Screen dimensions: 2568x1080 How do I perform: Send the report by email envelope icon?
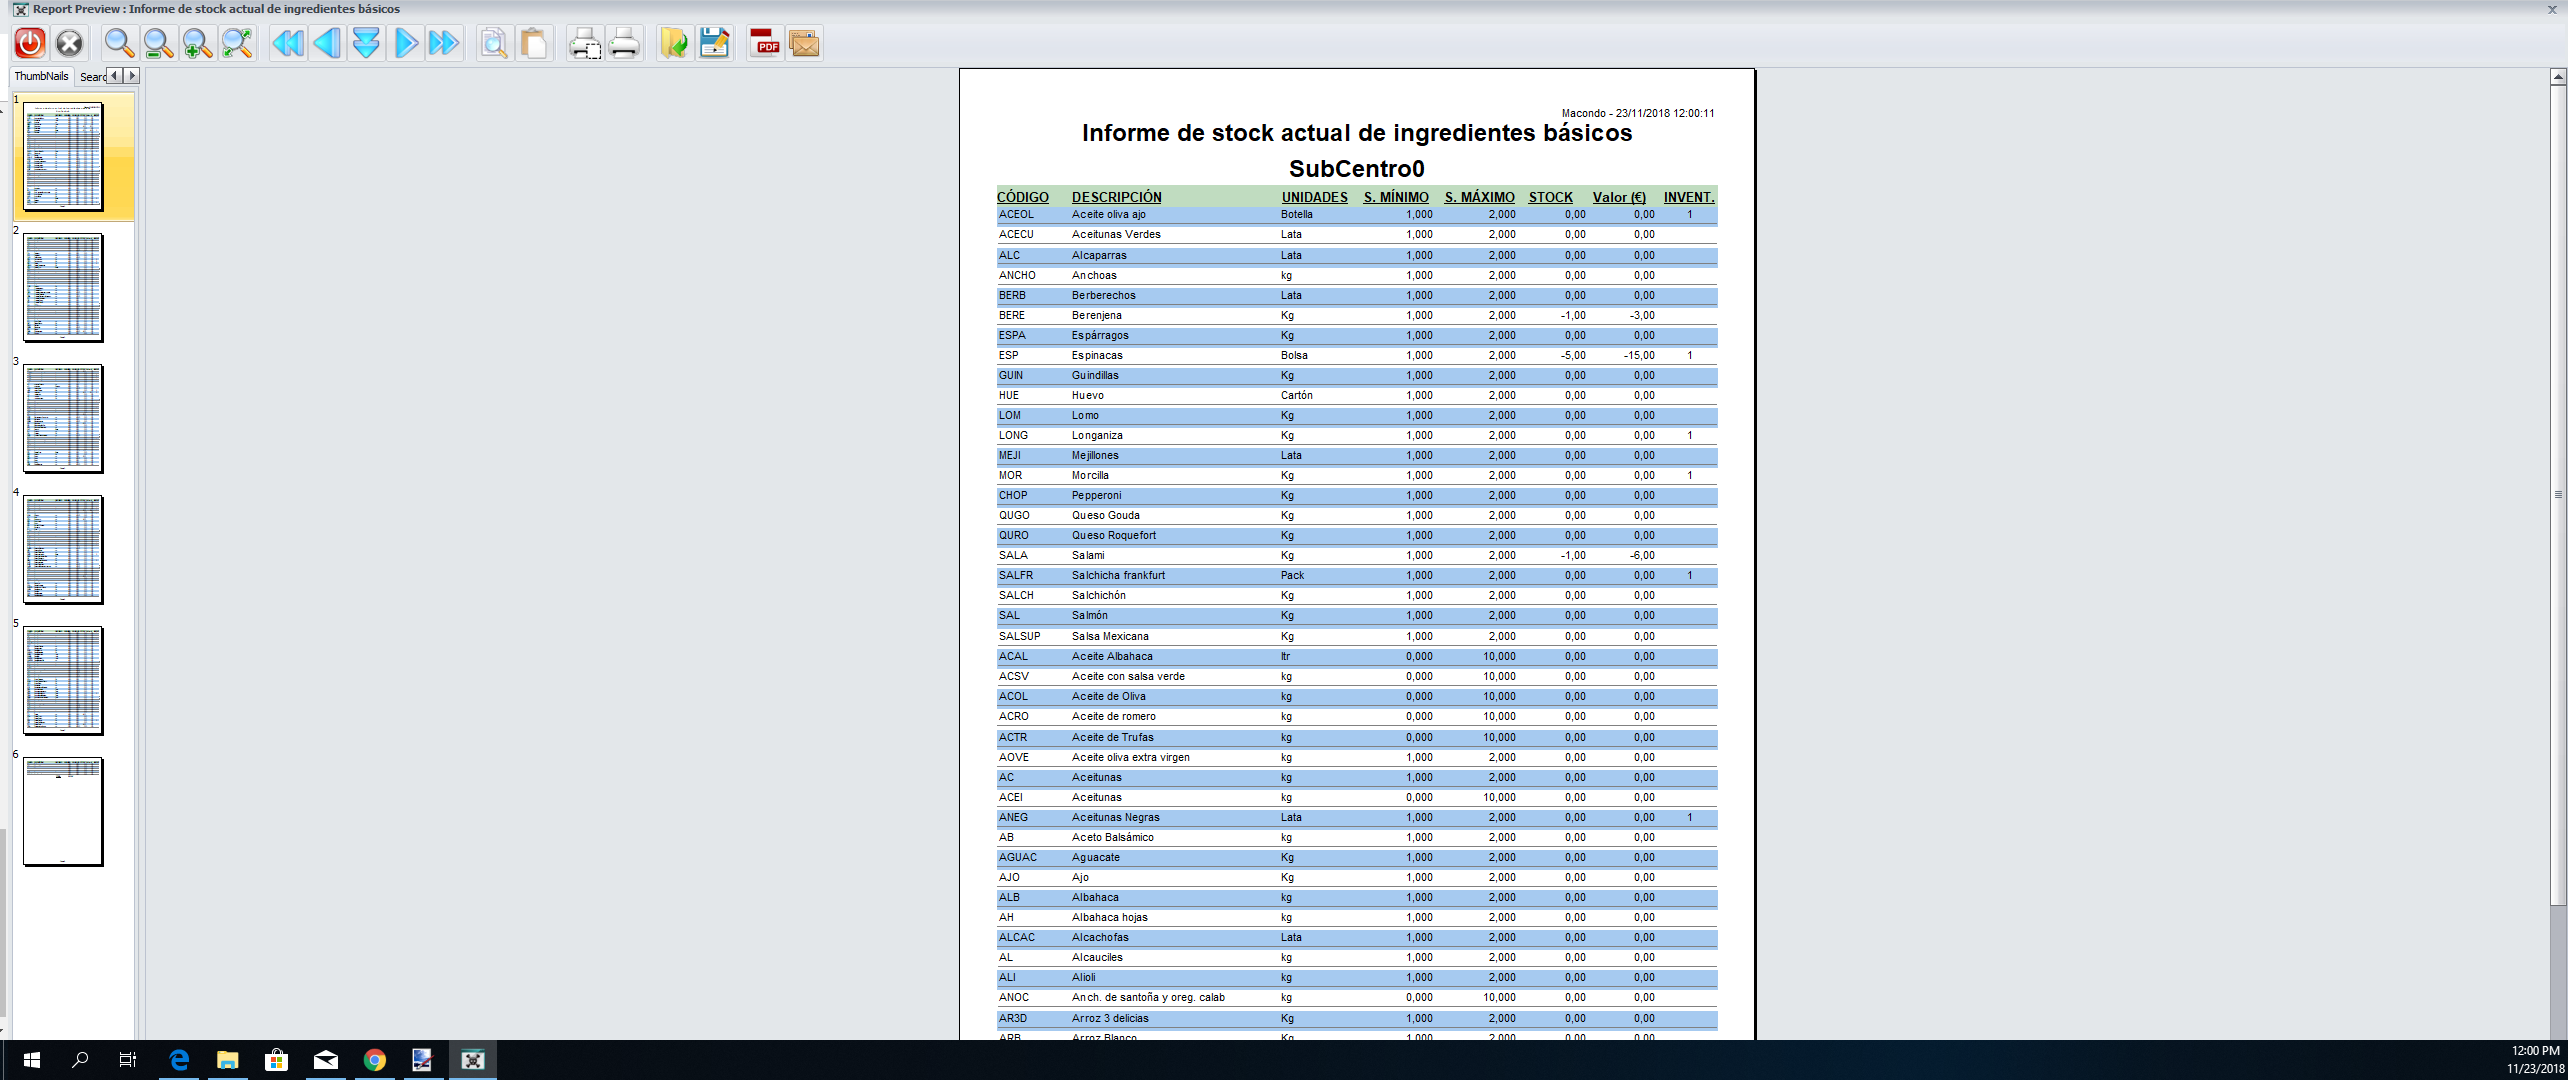(x=804, y=43)
